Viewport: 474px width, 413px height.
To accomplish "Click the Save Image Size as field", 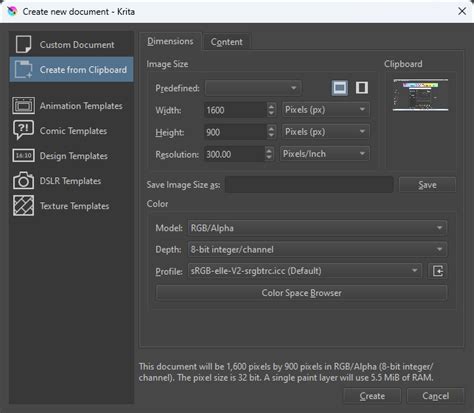I will (309, 185).
